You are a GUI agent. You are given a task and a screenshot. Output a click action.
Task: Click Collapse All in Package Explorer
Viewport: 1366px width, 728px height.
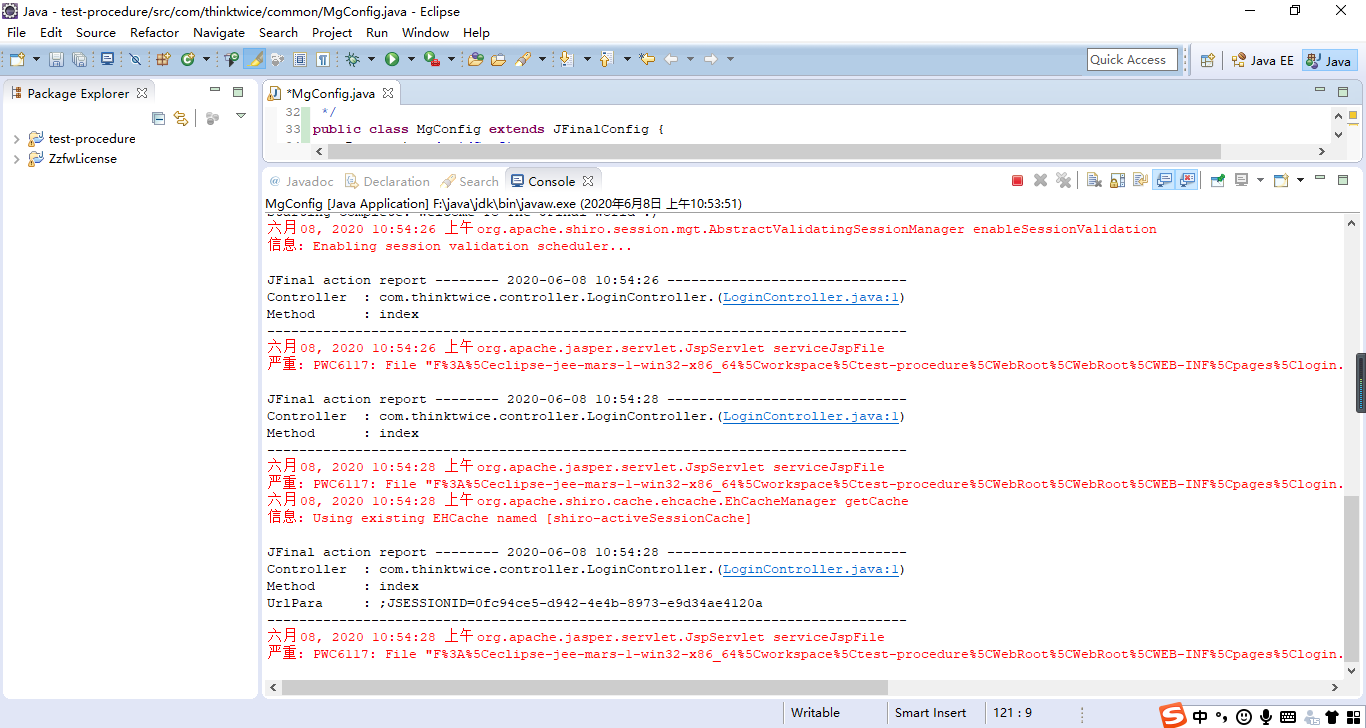coord(158,118)
